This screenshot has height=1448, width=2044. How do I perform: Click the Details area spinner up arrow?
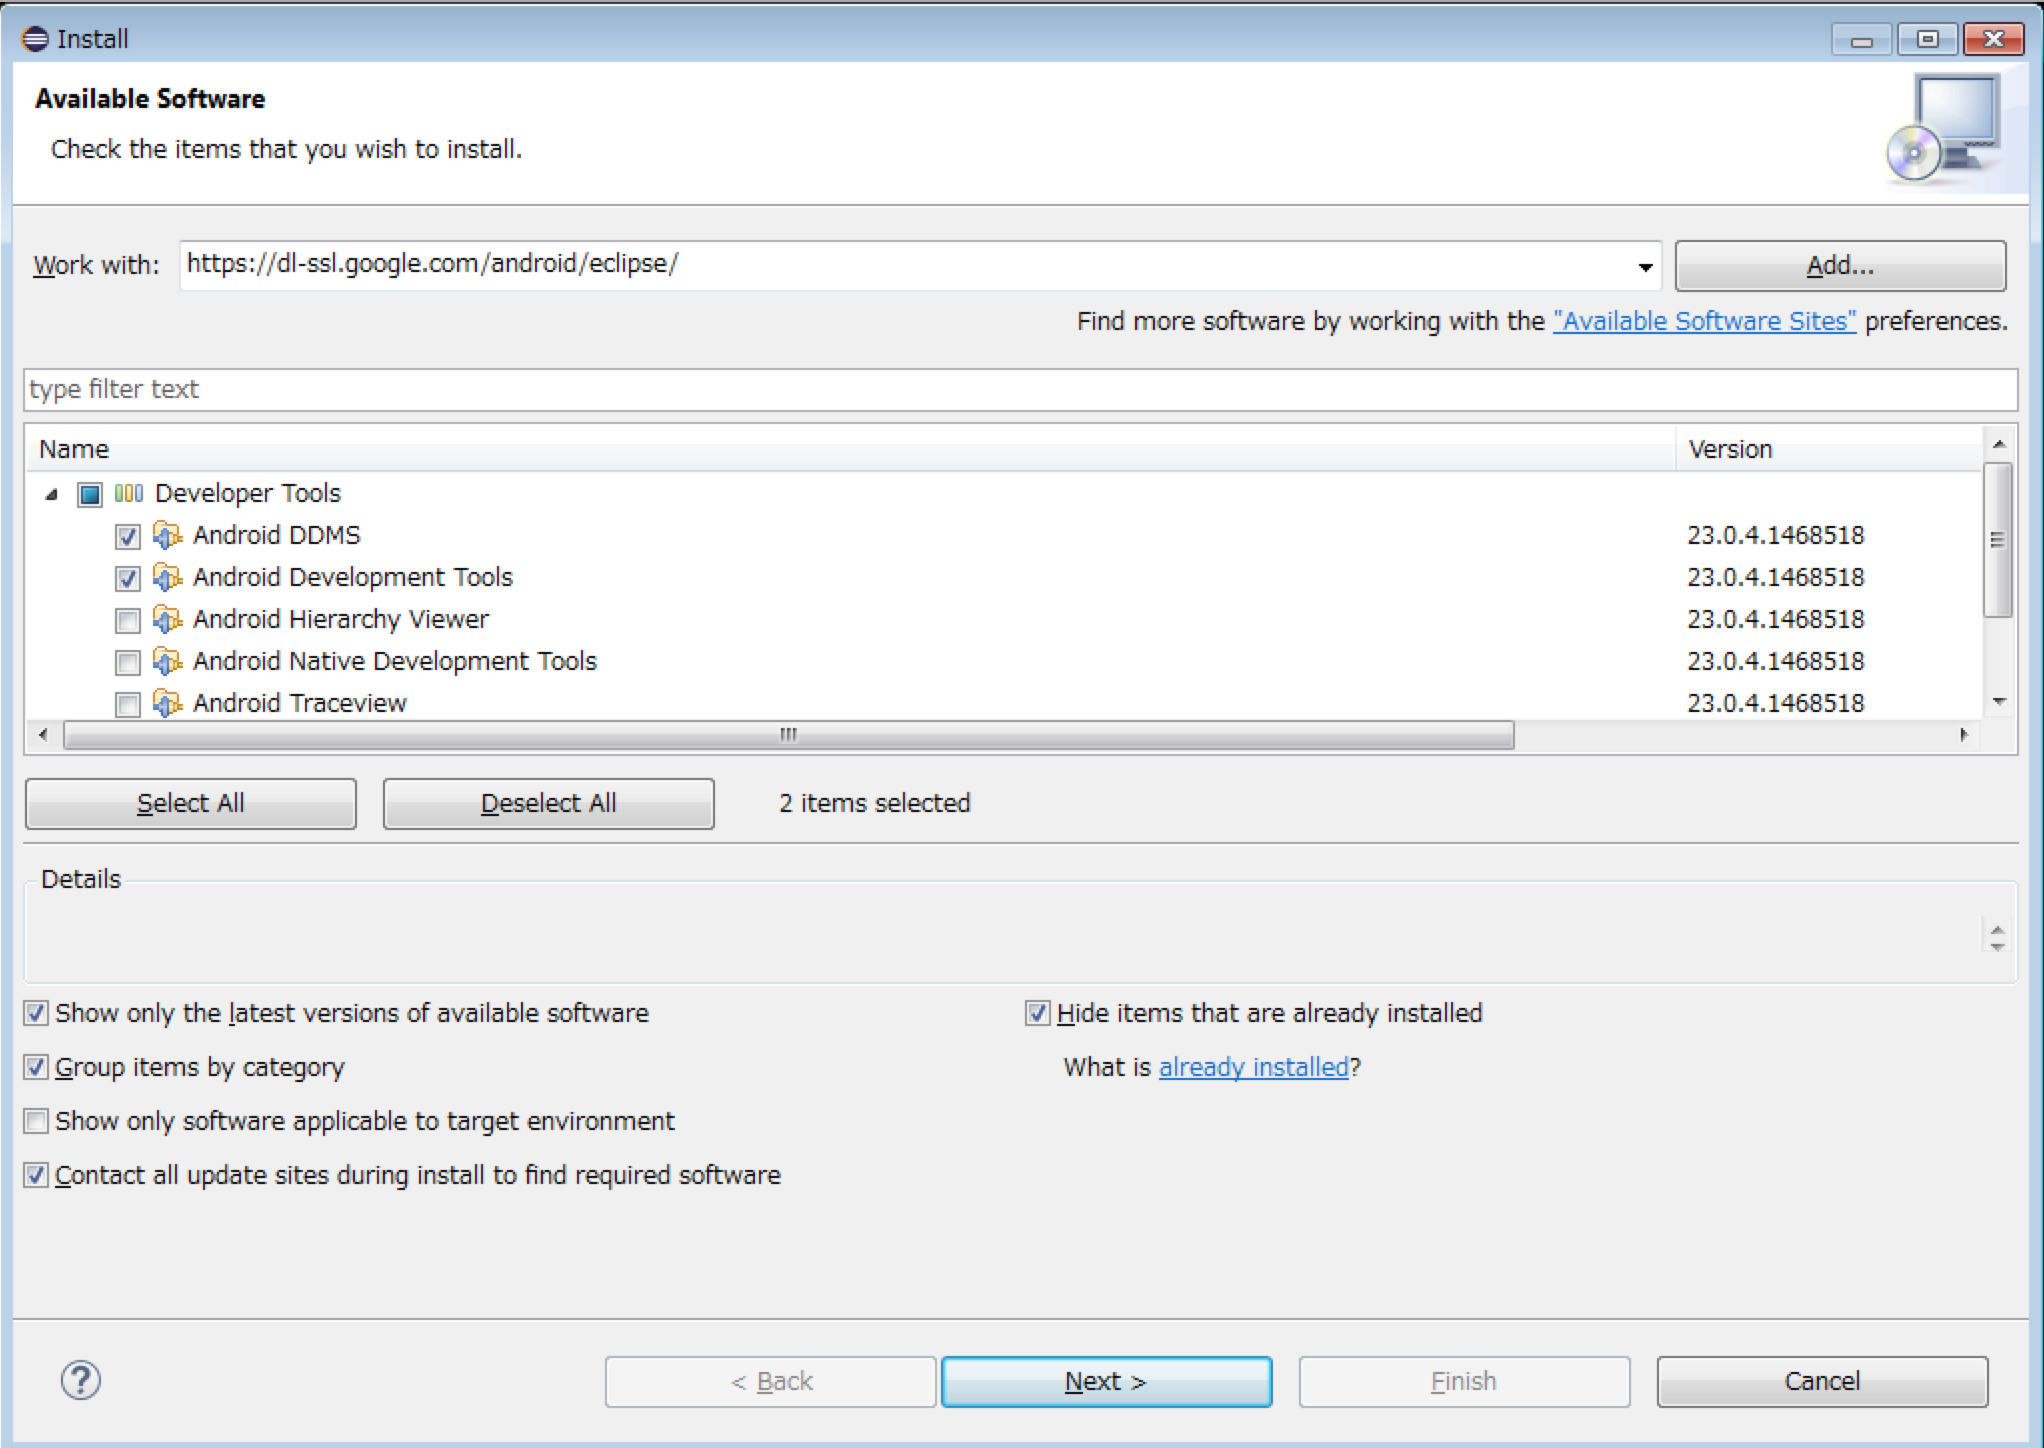tap(1997, 930)
